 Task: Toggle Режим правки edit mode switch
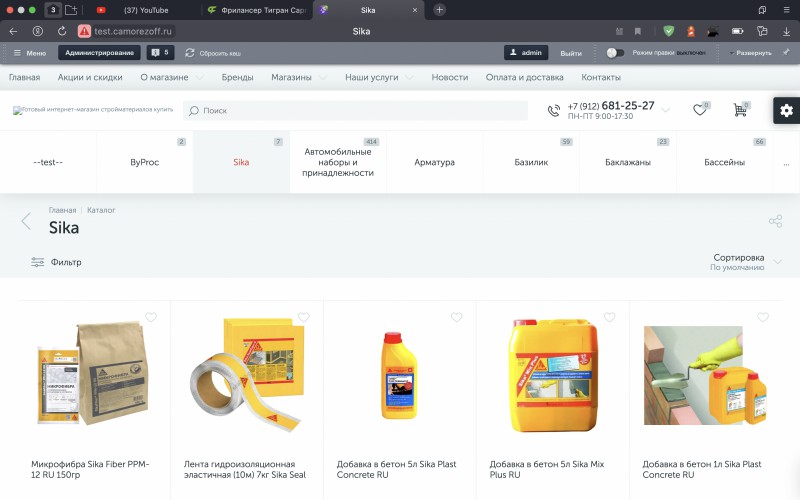point(615,53)
